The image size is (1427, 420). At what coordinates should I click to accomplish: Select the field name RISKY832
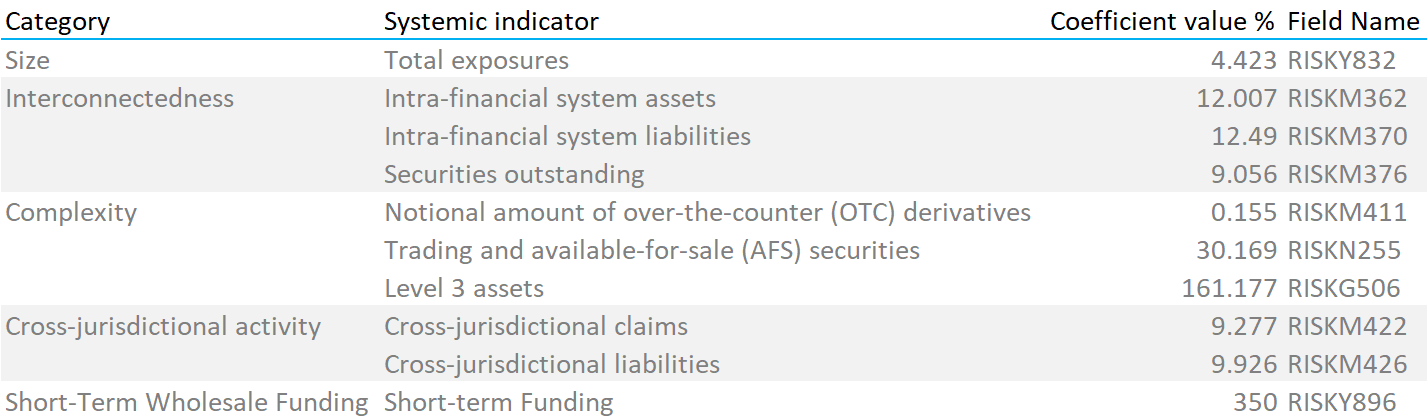1341,60
